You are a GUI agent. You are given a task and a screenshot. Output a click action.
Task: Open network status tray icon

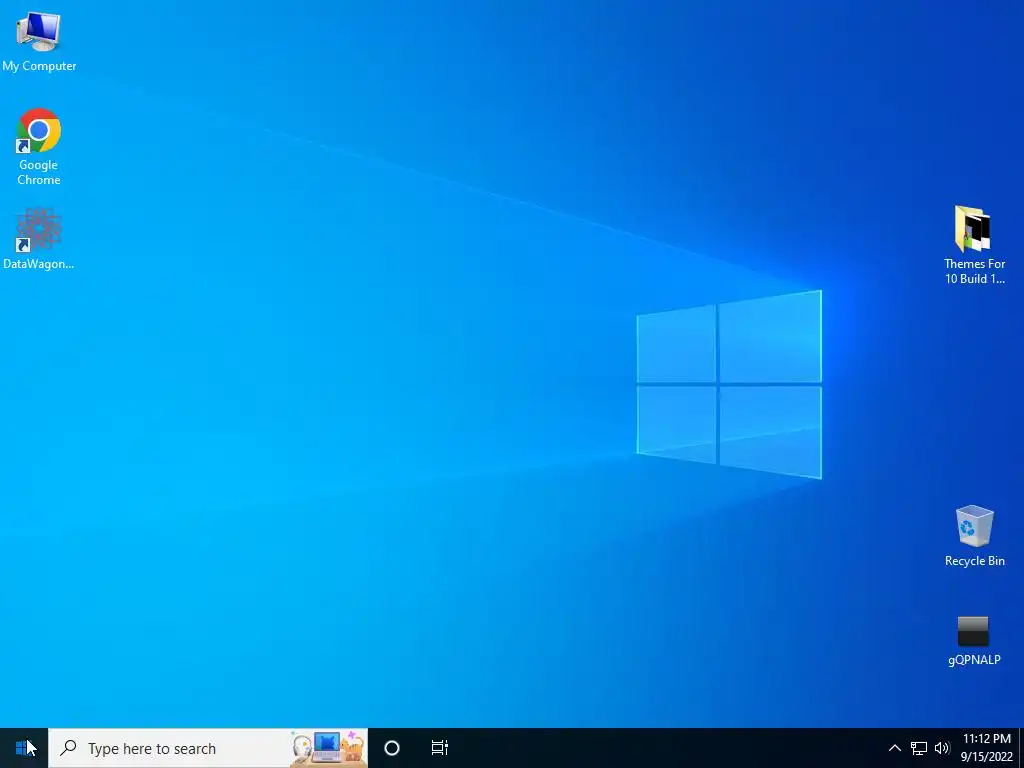[919, 748]
